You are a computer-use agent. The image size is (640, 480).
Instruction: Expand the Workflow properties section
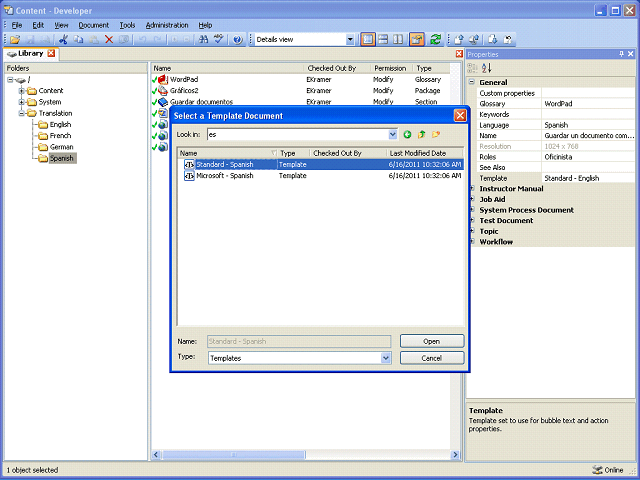click(472, 242)
